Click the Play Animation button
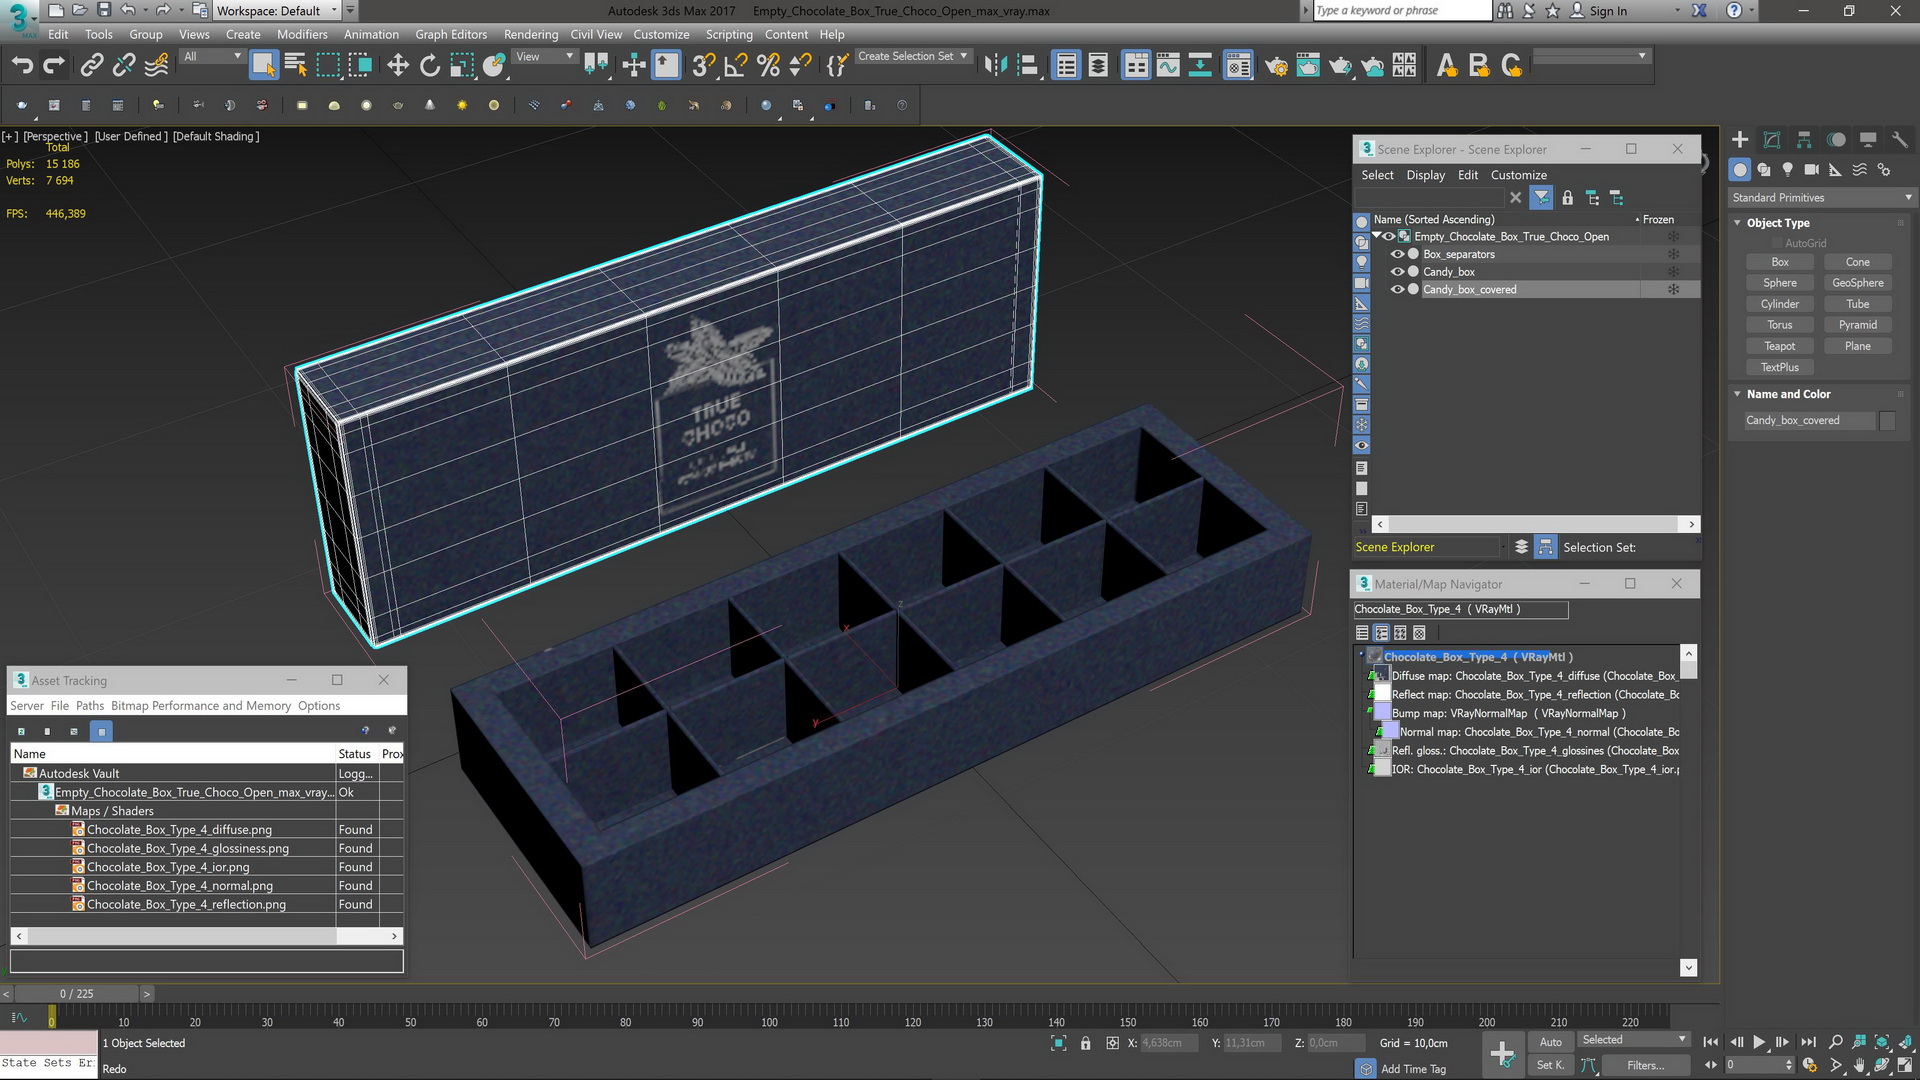The image size is (1920, 1080). click(1759, 1042)
